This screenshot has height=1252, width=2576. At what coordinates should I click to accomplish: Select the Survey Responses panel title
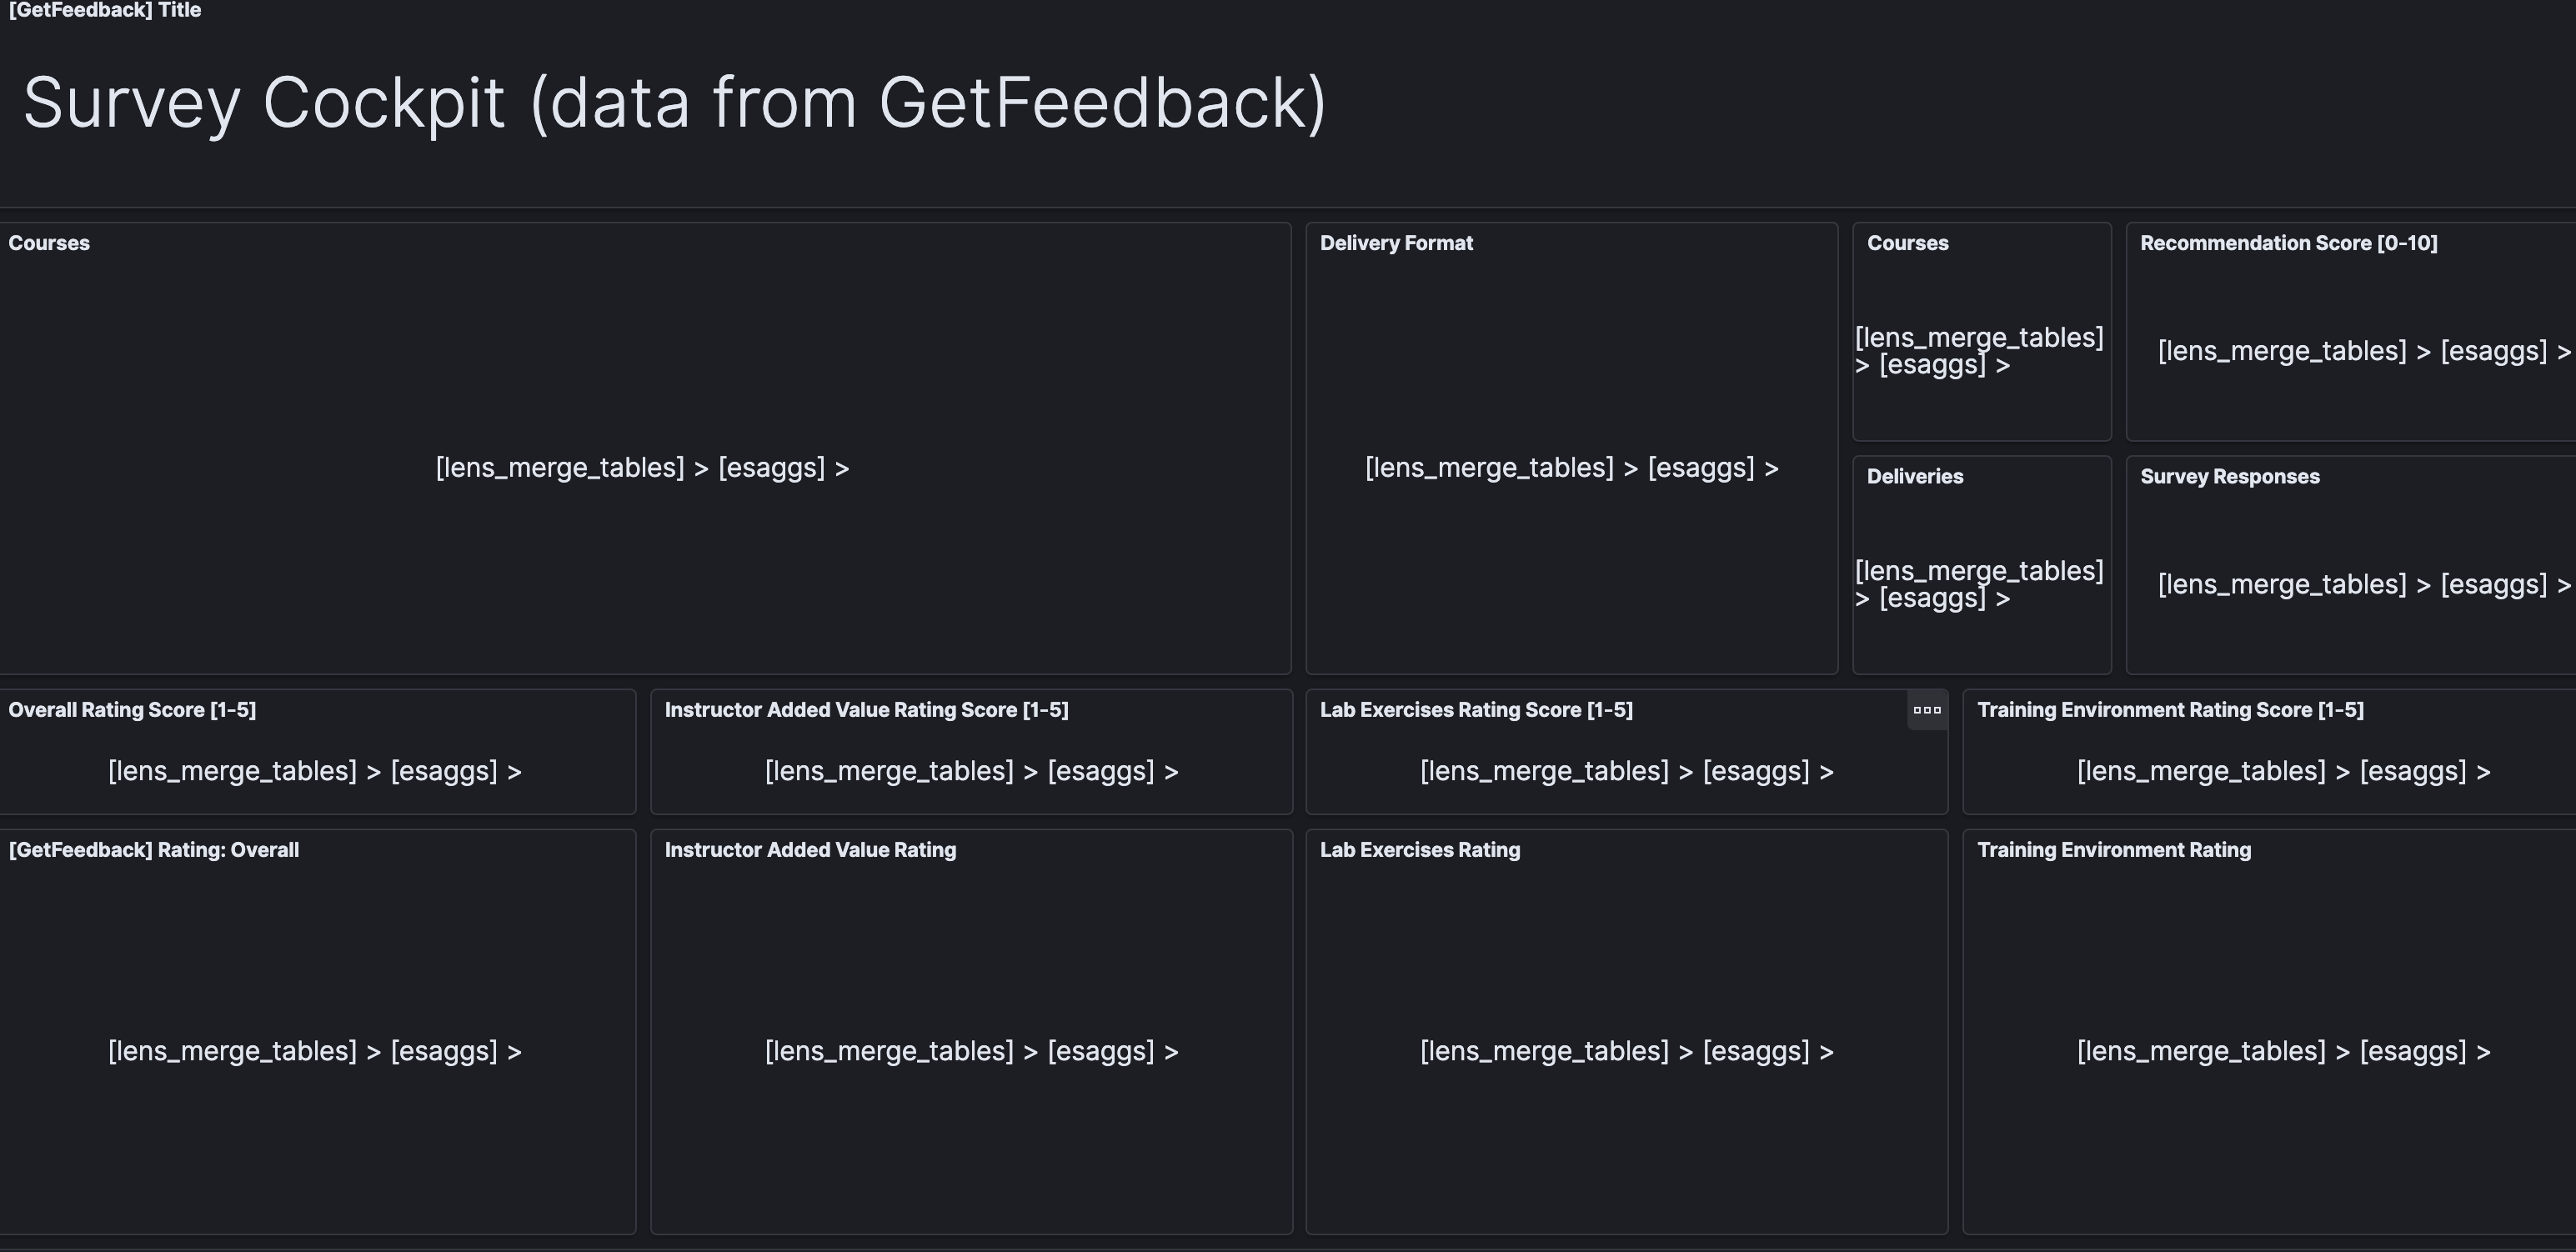click(2229, 477)
